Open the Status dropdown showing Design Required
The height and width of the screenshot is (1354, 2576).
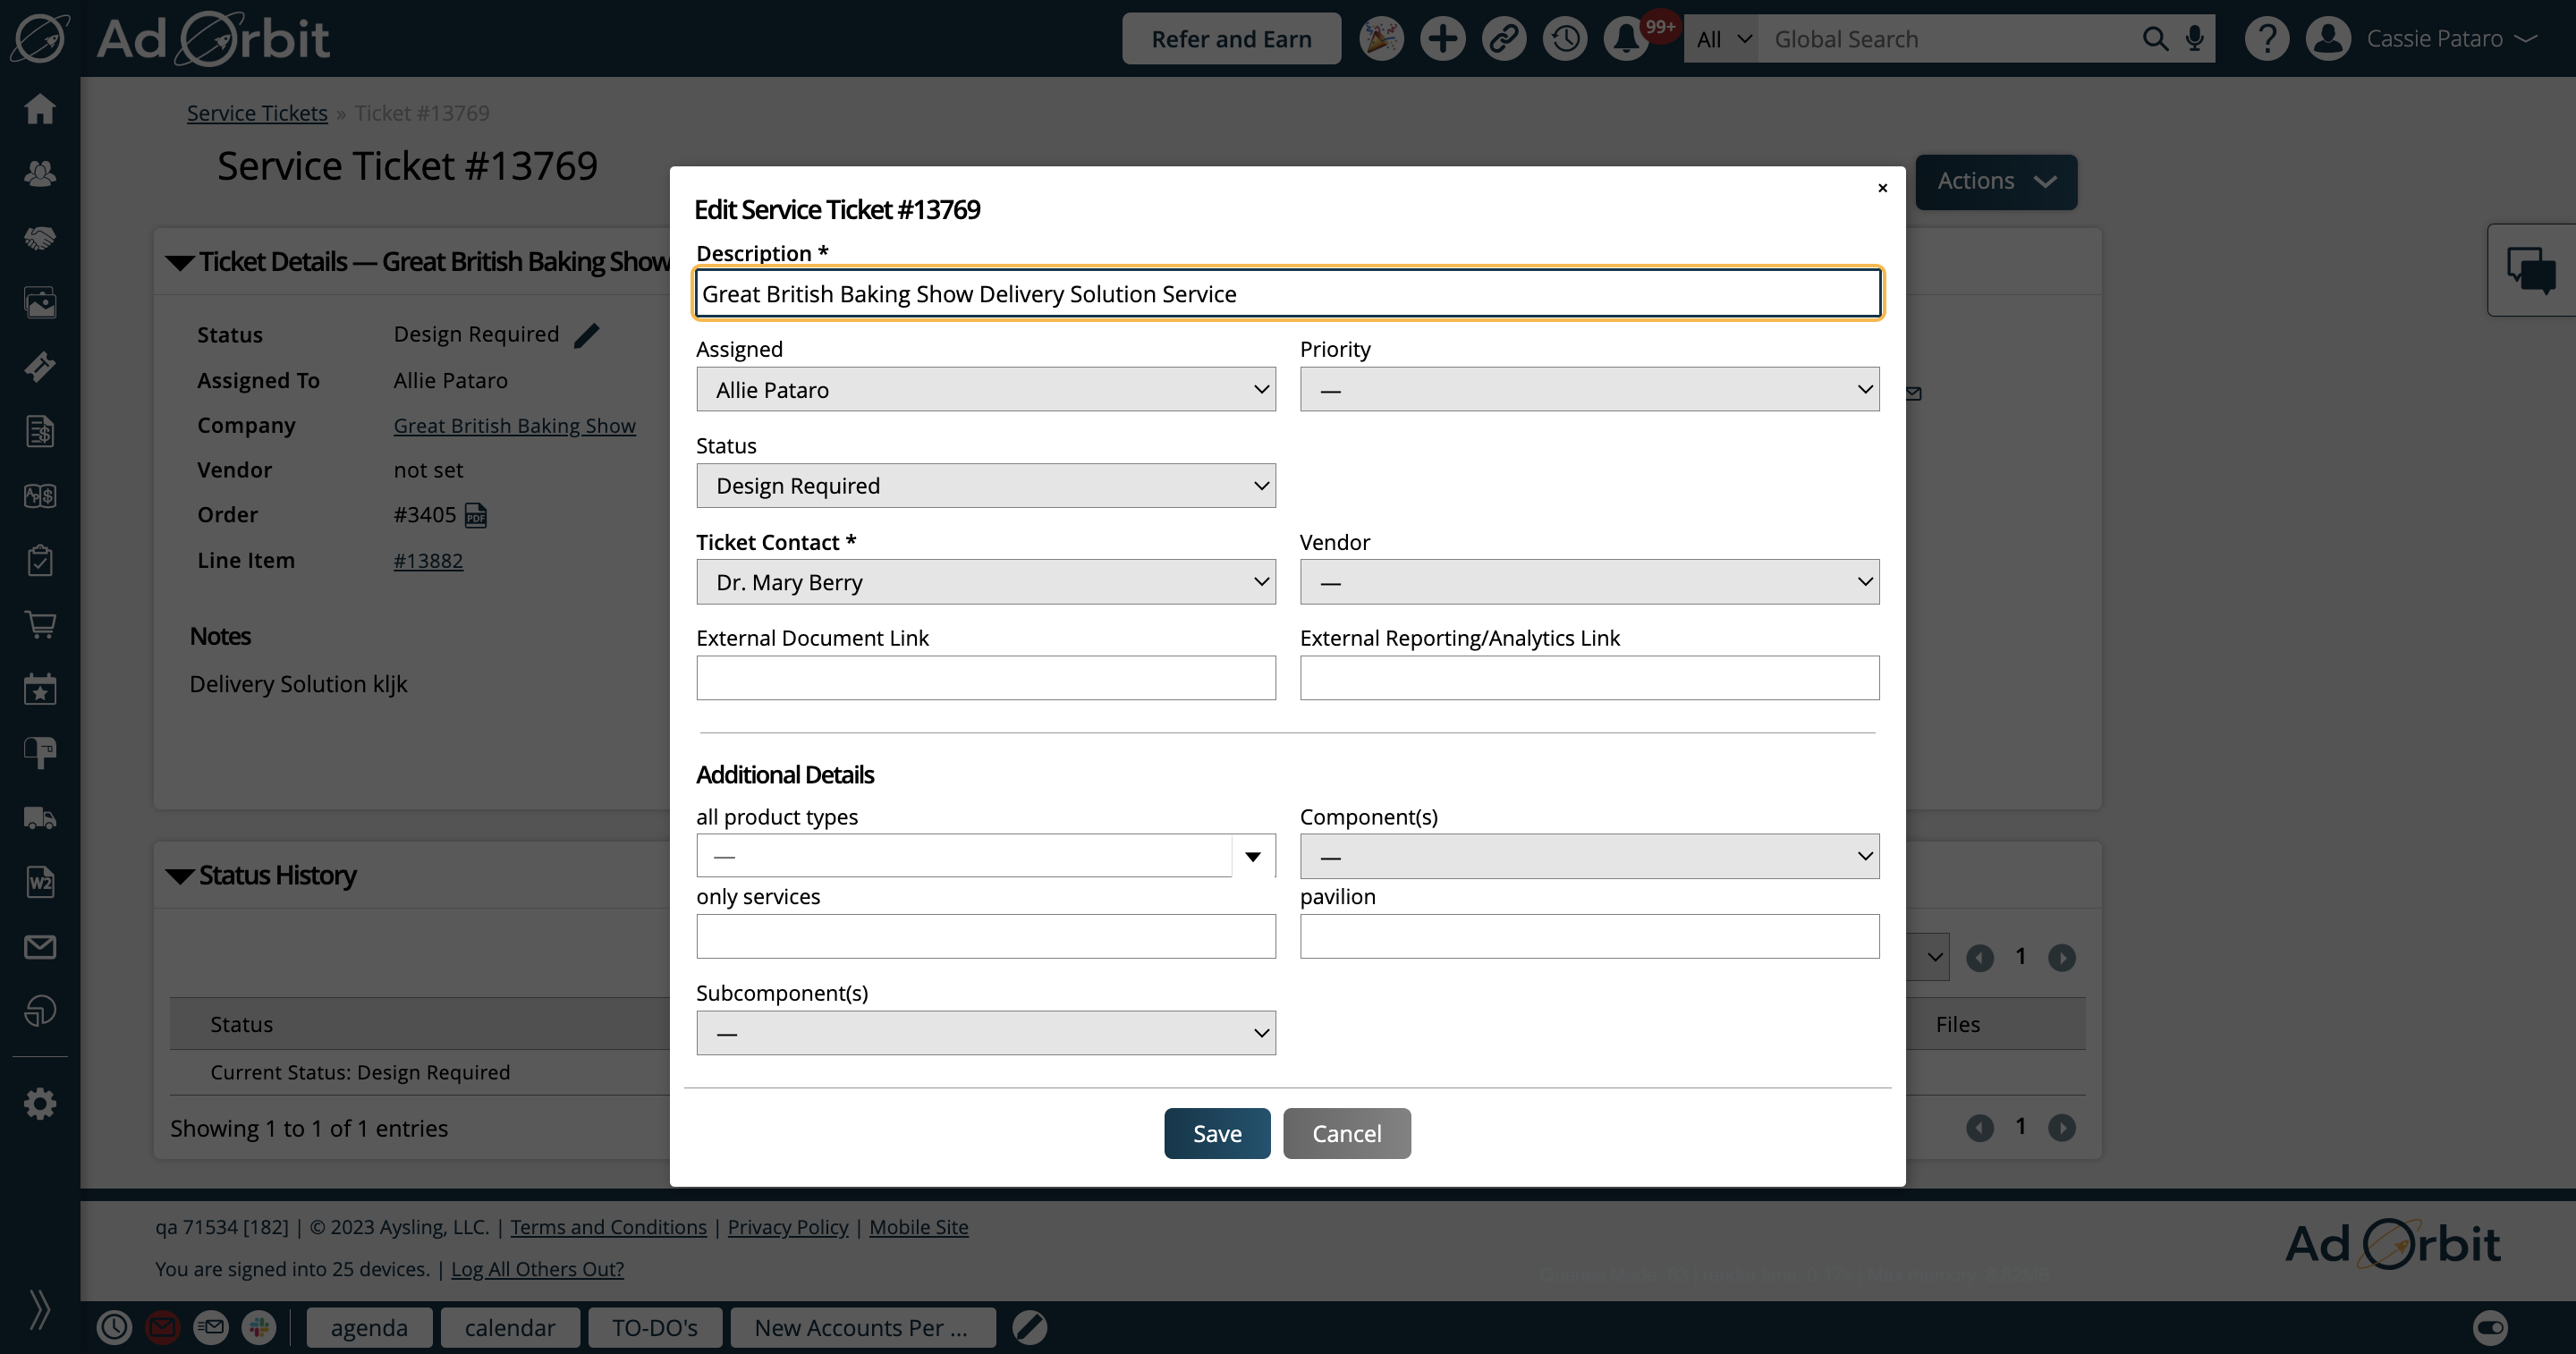985,486
